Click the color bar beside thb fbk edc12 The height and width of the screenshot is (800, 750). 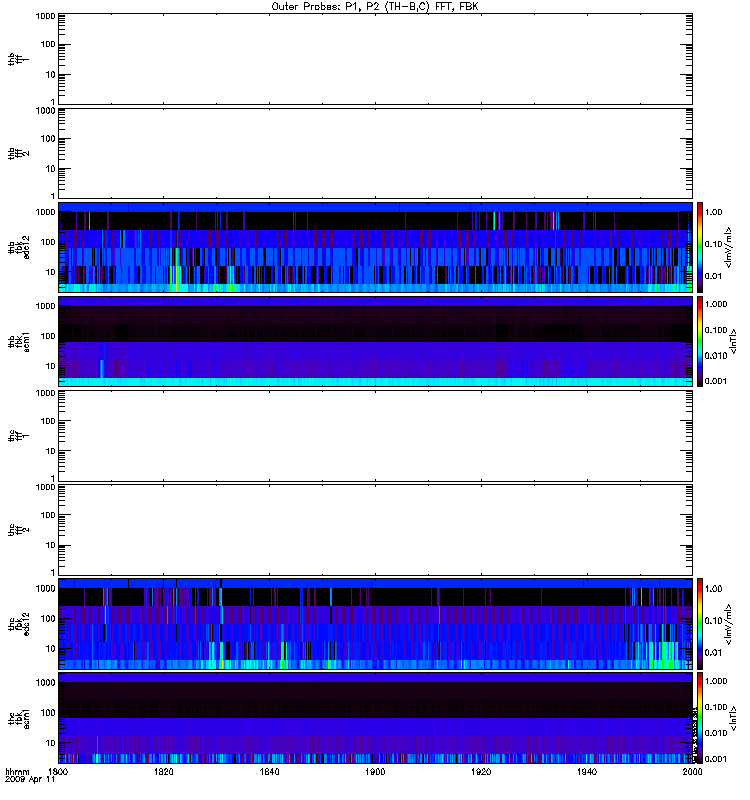click(700, 247)
